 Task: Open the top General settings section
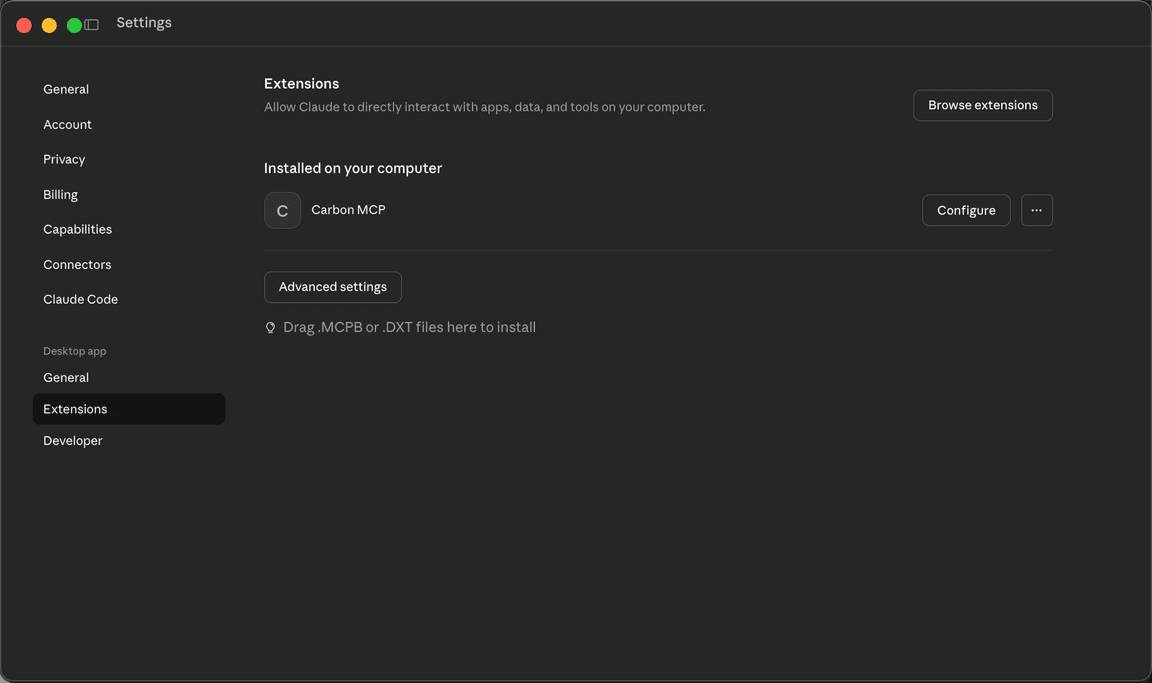pyautogui.click(x=66, y=90)
